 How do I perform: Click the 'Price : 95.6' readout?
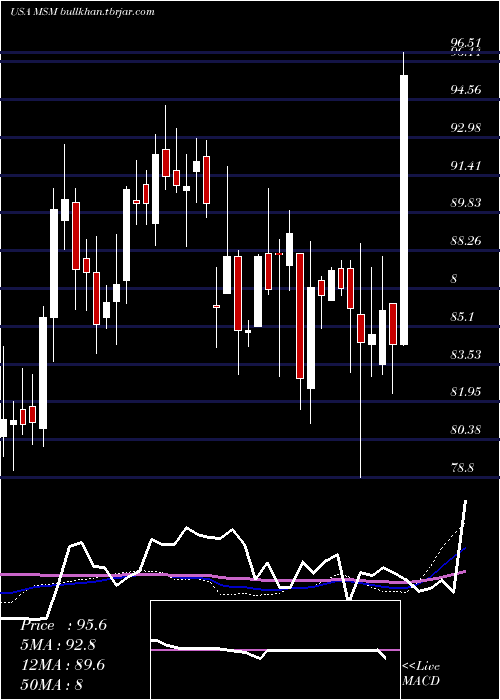click(63, 625)
